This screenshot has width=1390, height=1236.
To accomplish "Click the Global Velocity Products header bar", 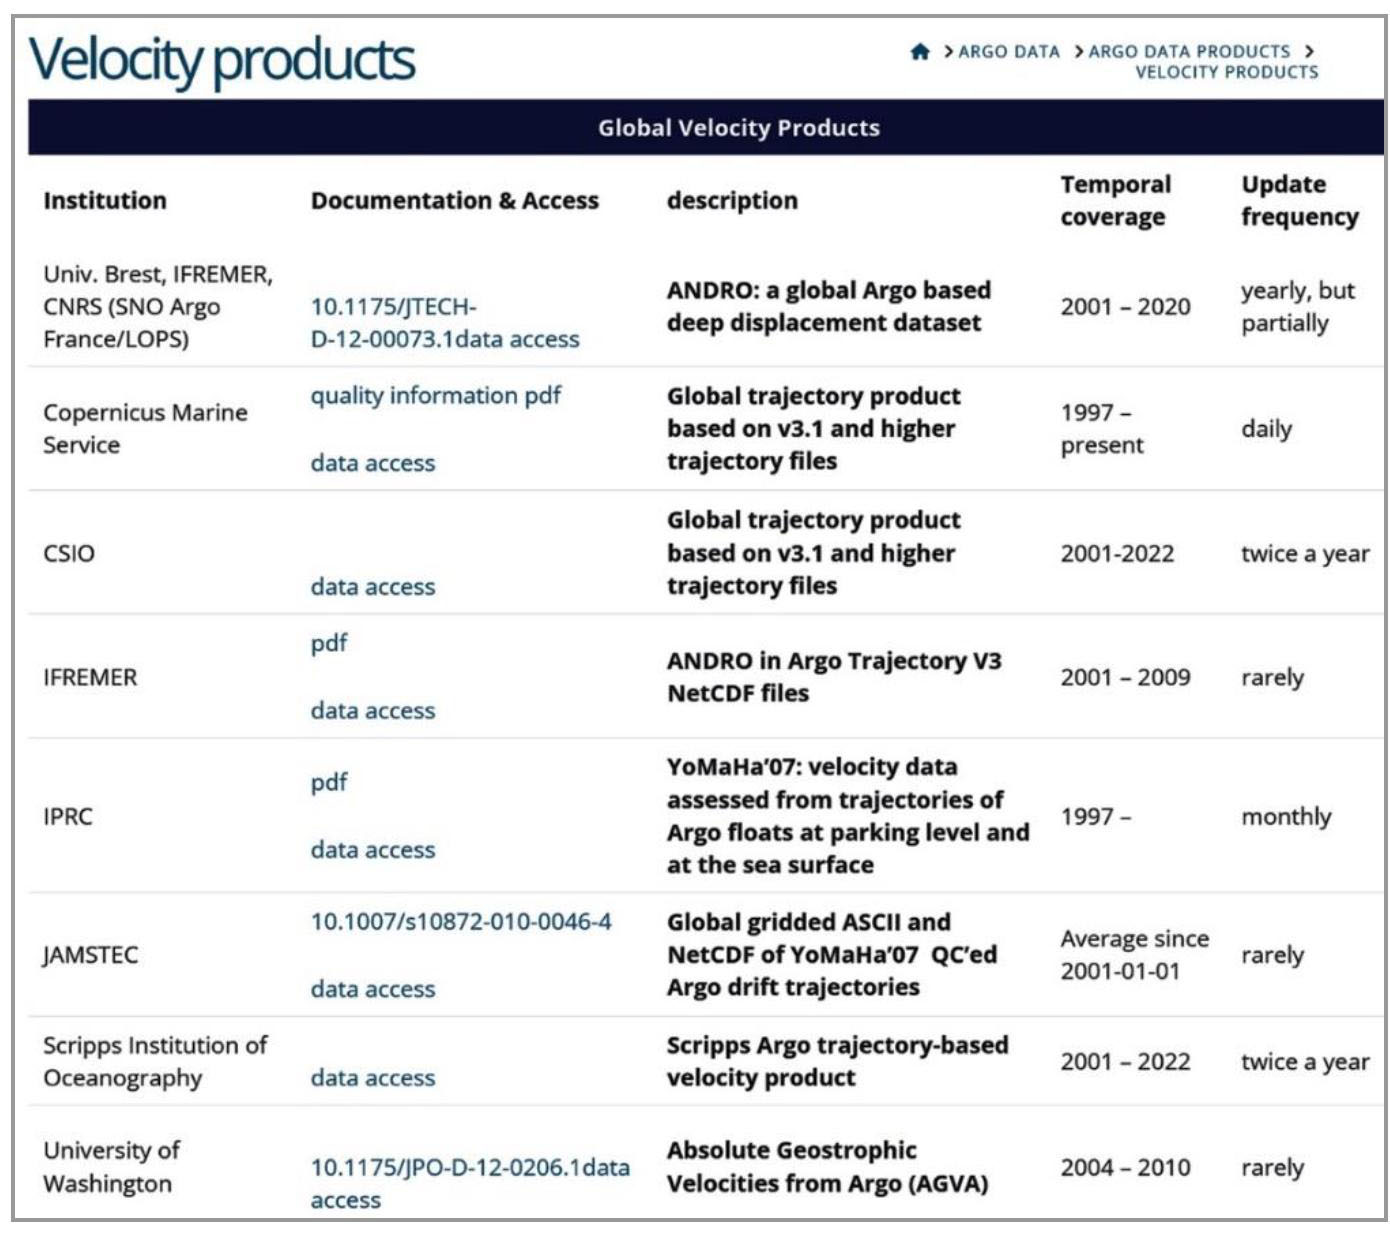I will coord(738,128).
